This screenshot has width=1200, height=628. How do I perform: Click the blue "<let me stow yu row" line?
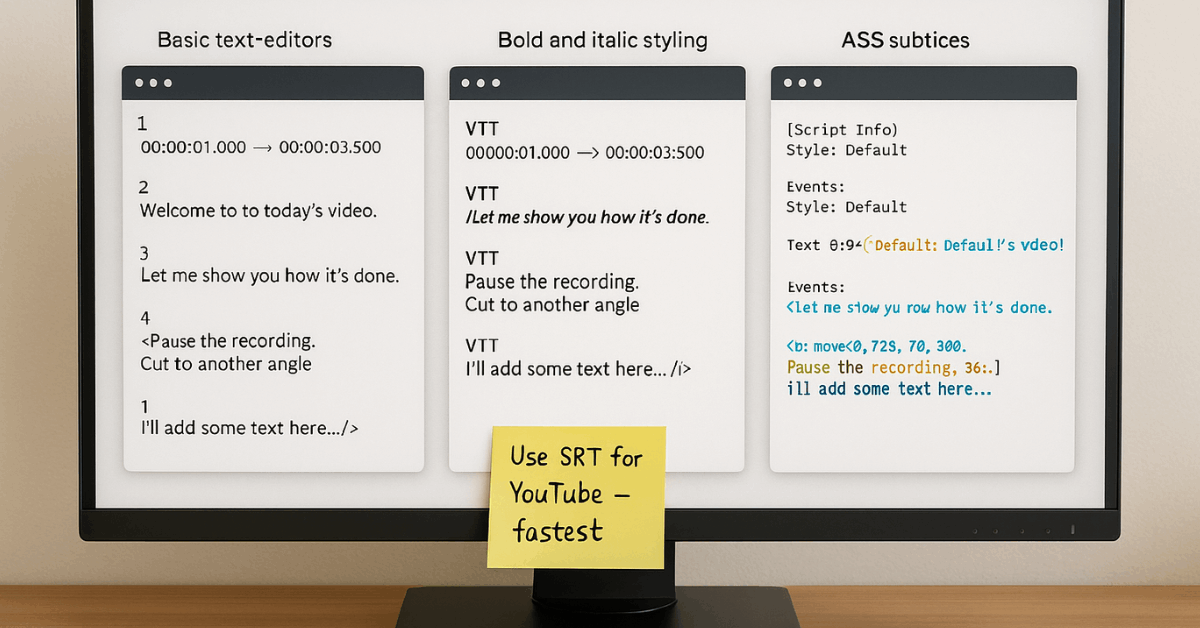920,308
